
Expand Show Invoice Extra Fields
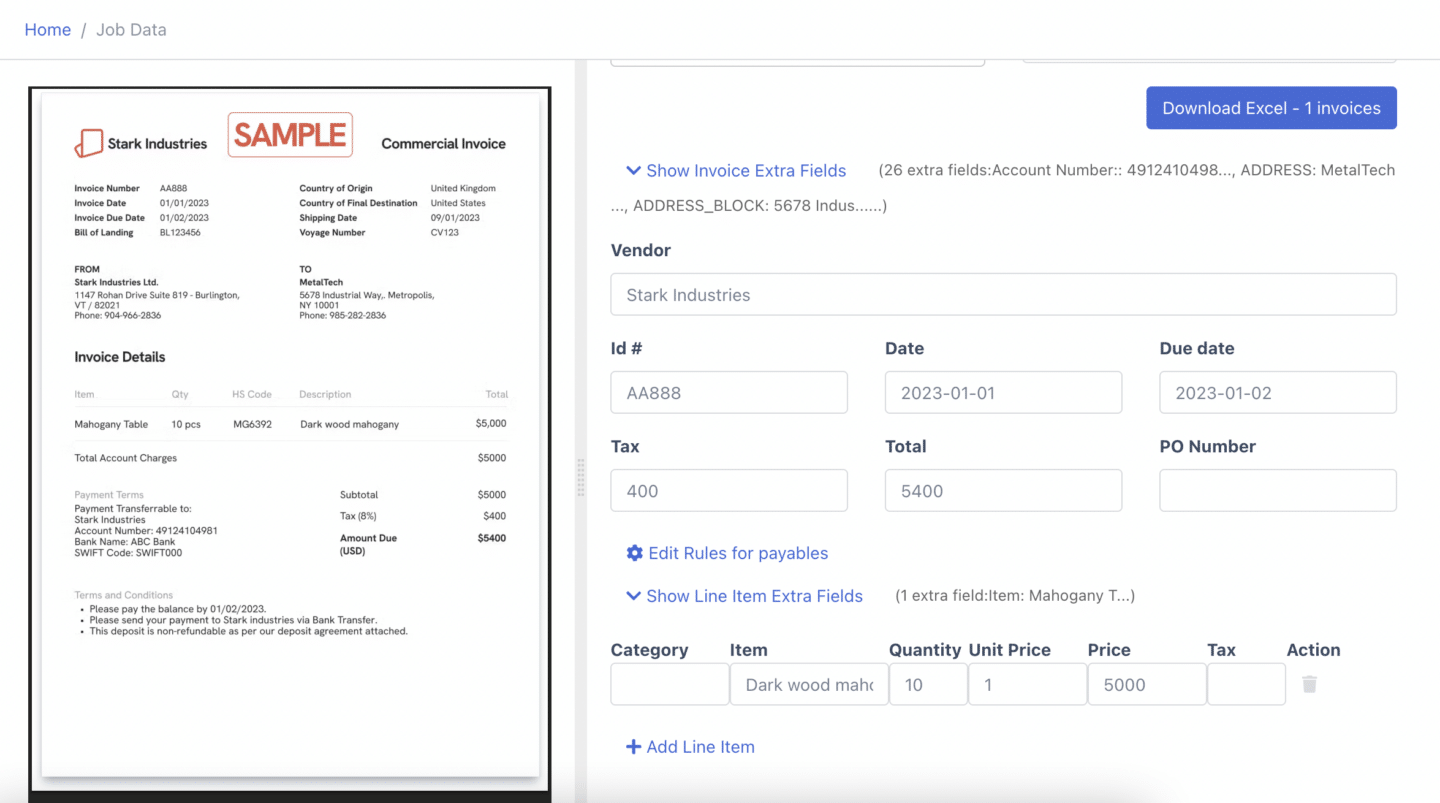pos(736,171)
